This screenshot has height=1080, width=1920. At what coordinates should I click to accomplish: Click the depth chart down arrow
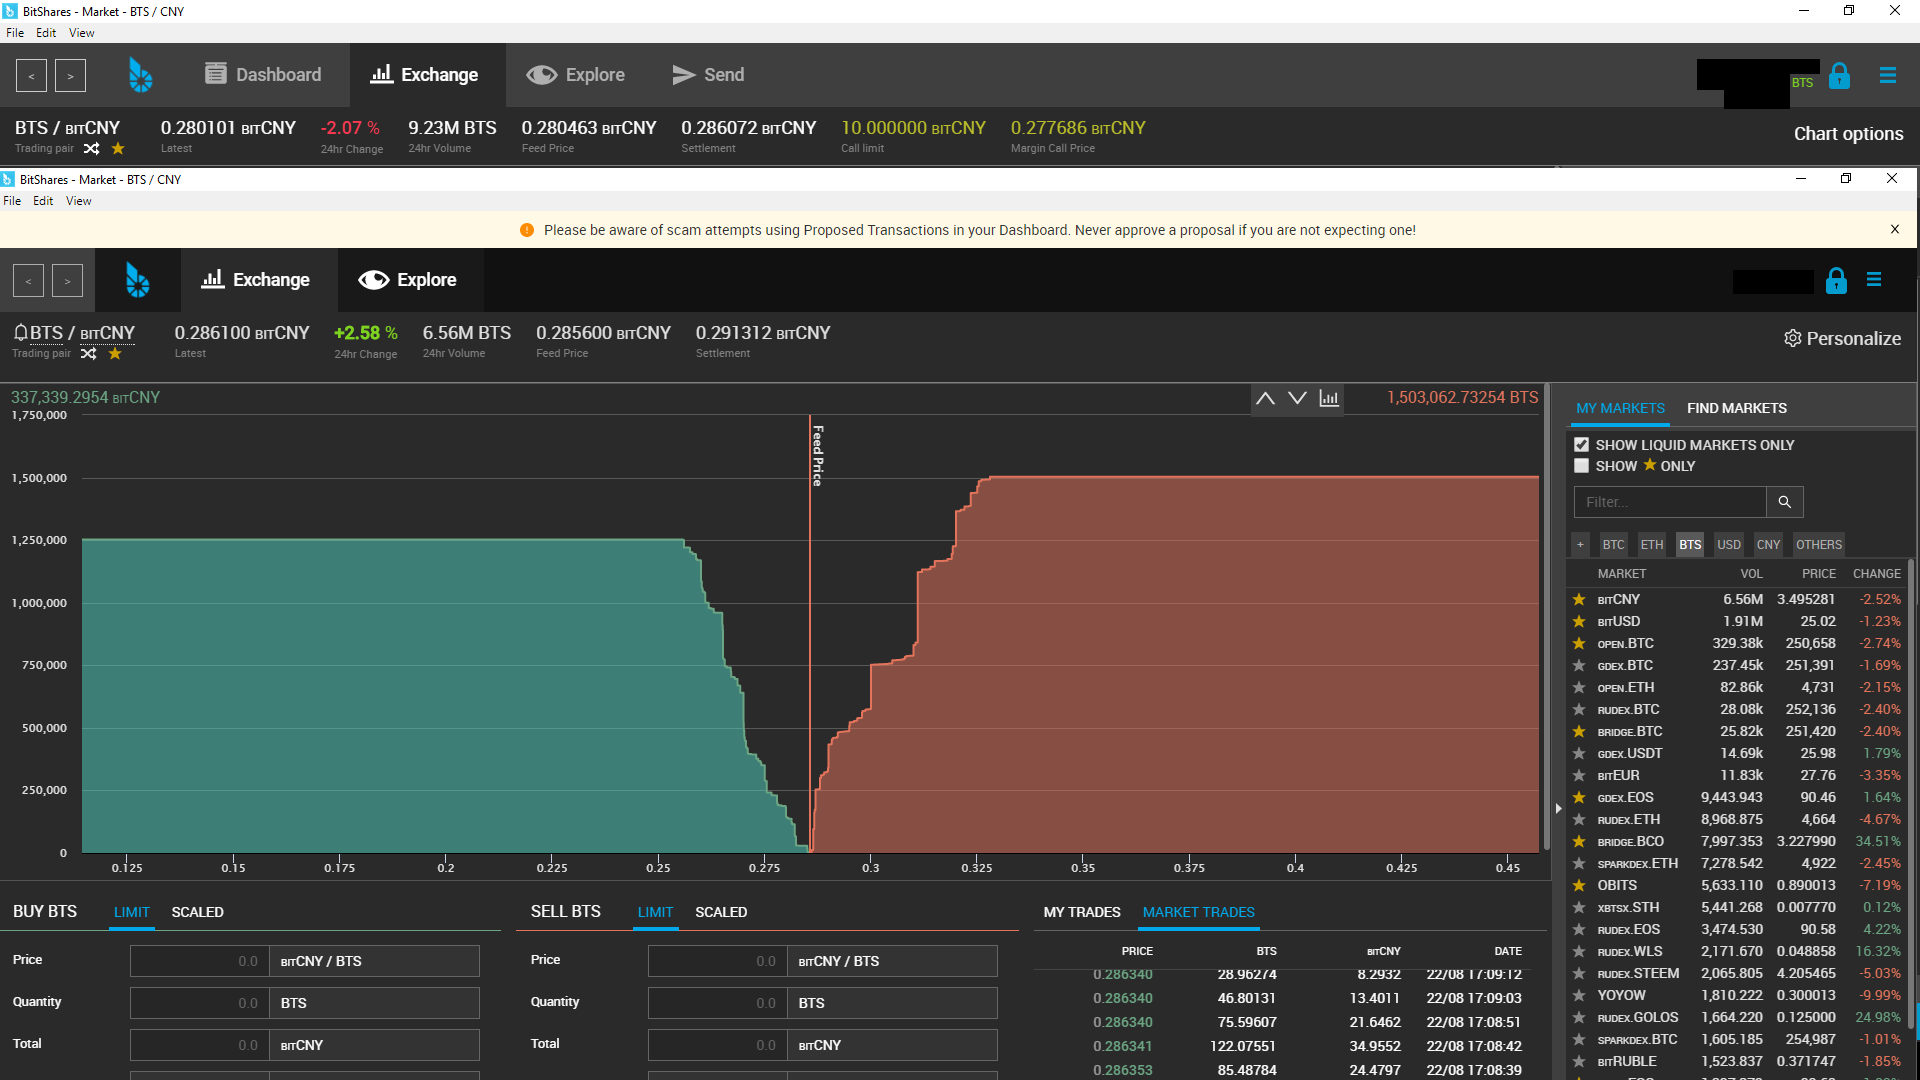(1297, 398)
